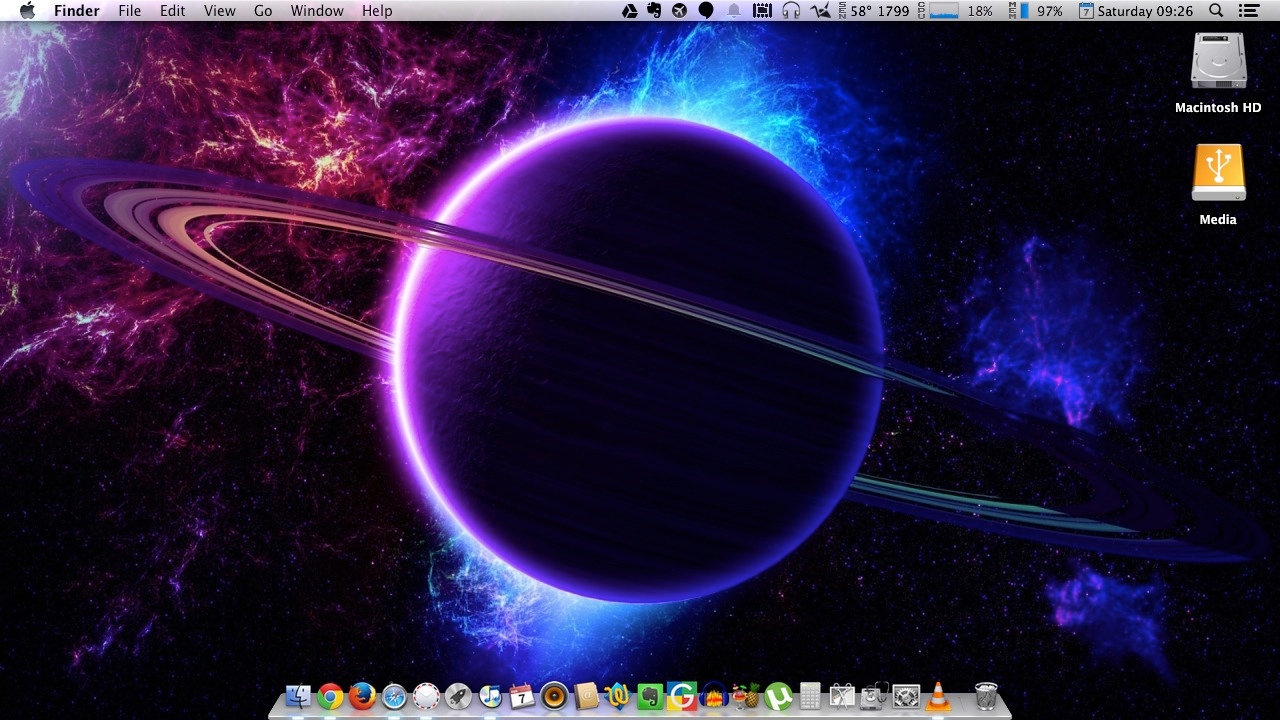Open the Go menu

click(263, 11)
